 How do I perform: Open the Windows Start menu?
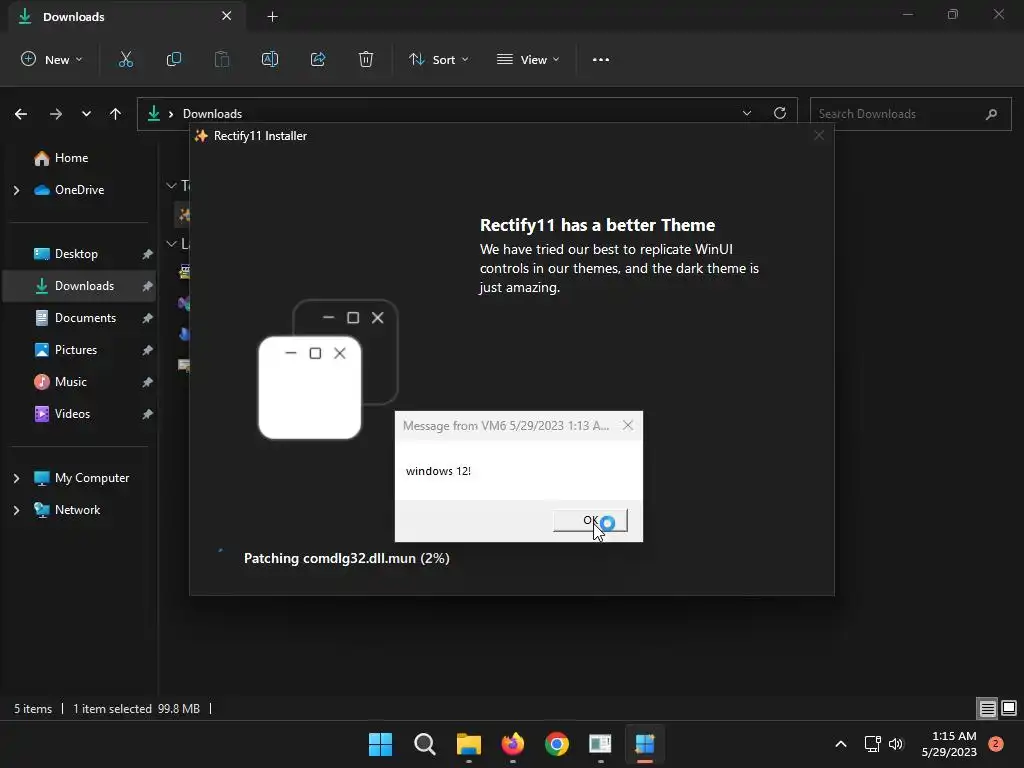pyautogui.click(x=381, y=744)
